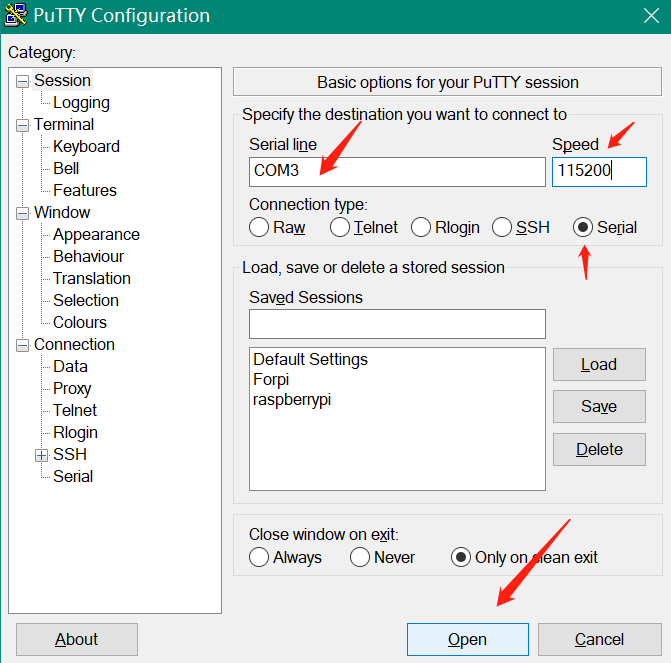Click the Speed field showing 115200
The width and height of the screenshot is (671, 663).
(x=599, y=172)
